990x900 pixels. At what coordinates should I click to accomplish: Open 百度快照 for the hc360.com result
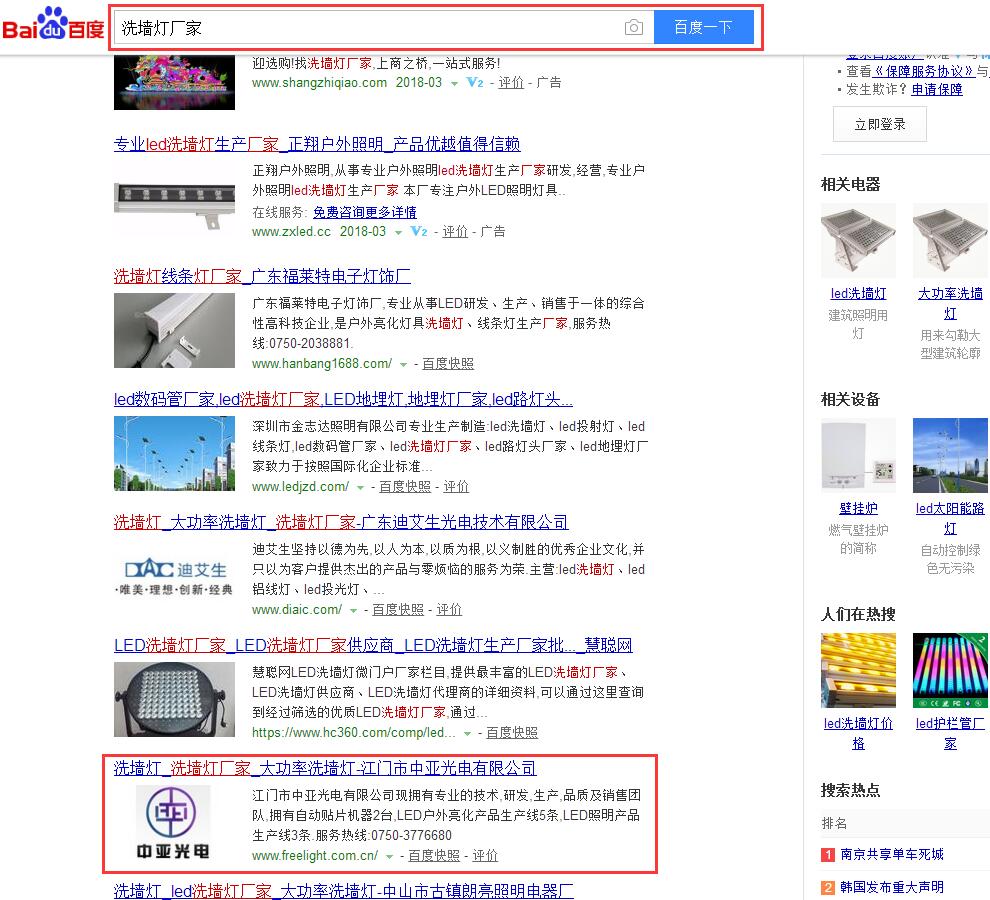[x=512, y=732]
